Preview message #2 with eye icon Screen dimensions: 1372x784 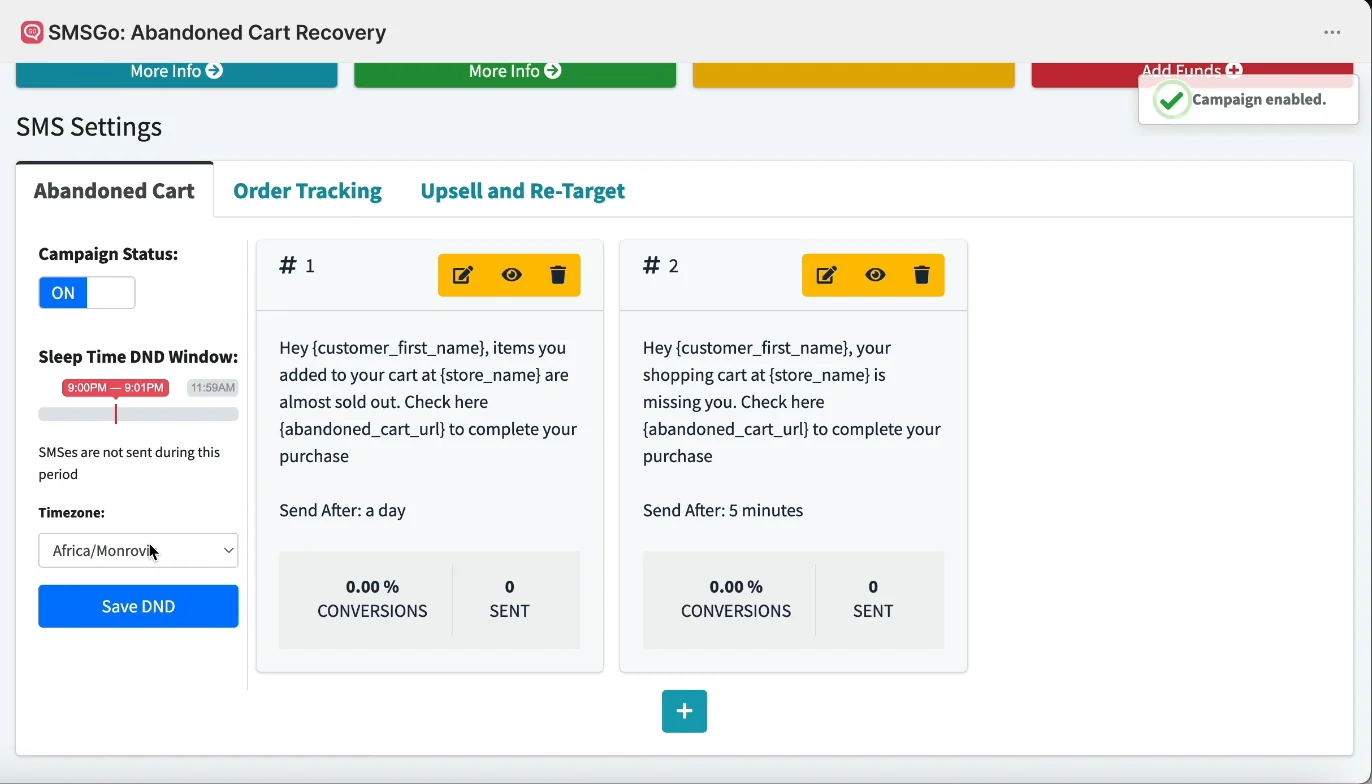pyautogui.click(x=875, y=275)
